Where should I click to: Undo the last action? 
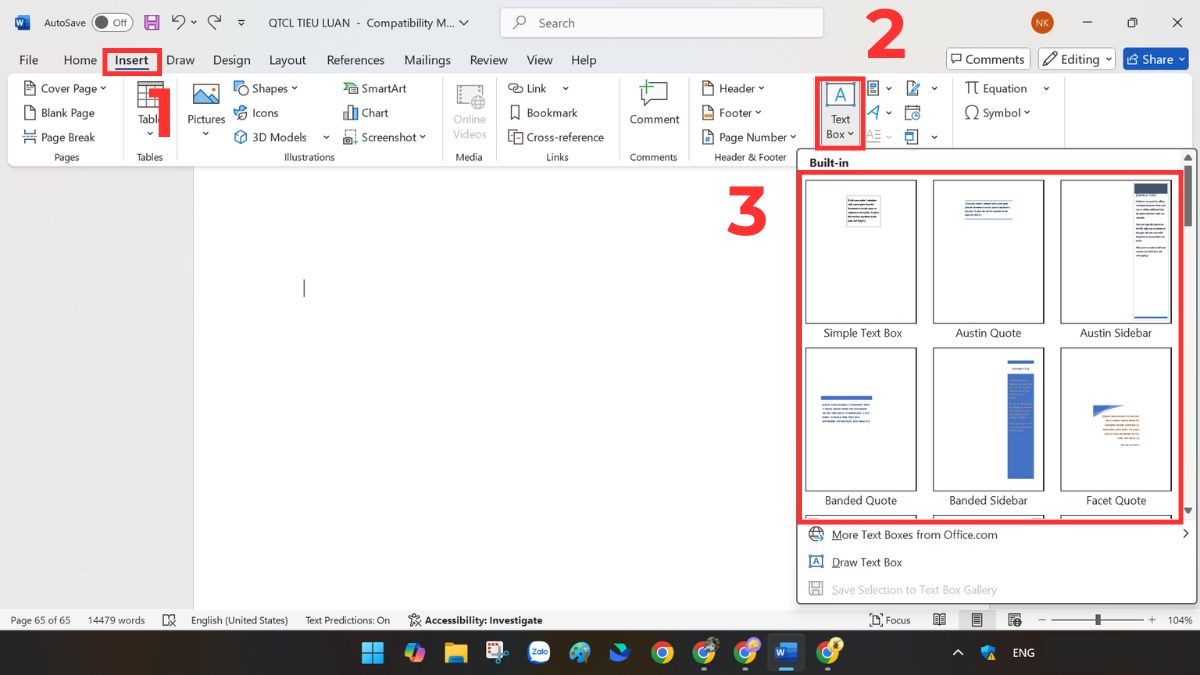point(178,22)
